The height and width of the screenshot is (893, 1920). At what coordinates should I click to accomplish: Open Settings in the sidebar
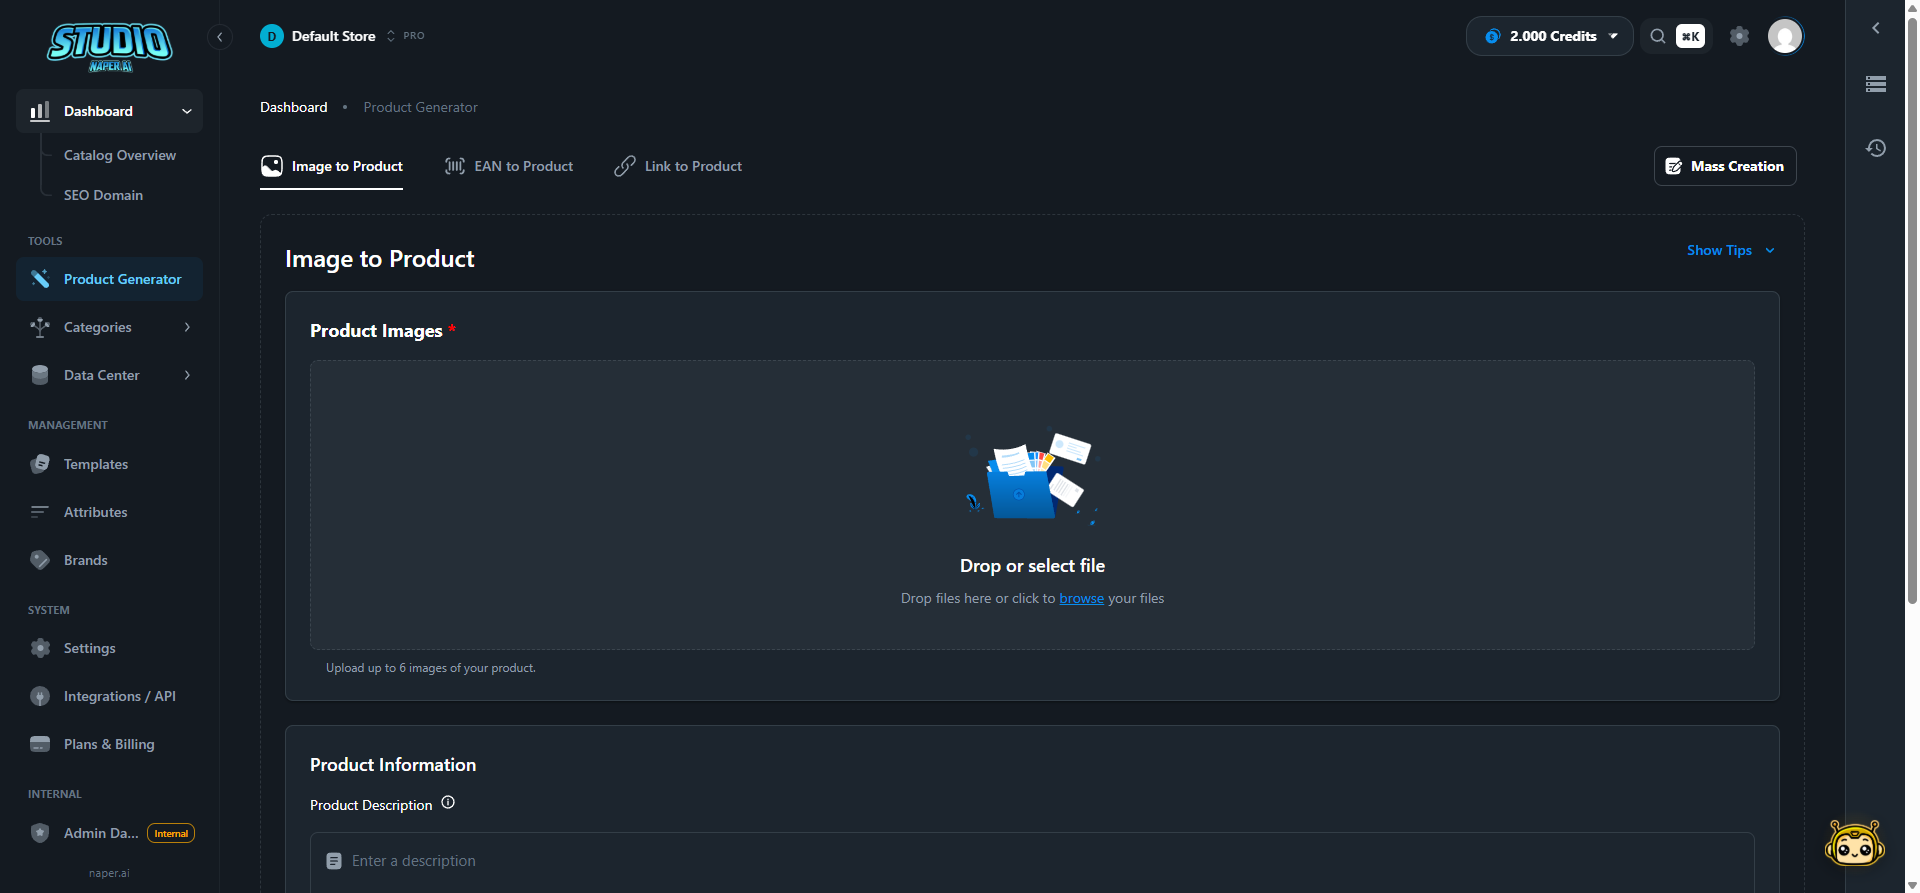click(109, 648)
